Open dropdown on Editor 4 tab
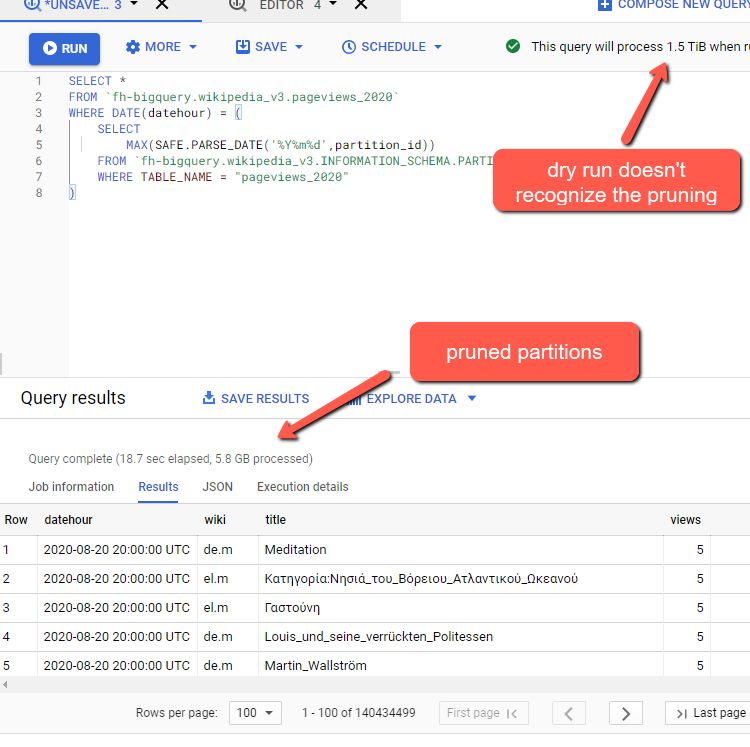The height and width of the screenshot is (747, 750). (x=333, y=4)
